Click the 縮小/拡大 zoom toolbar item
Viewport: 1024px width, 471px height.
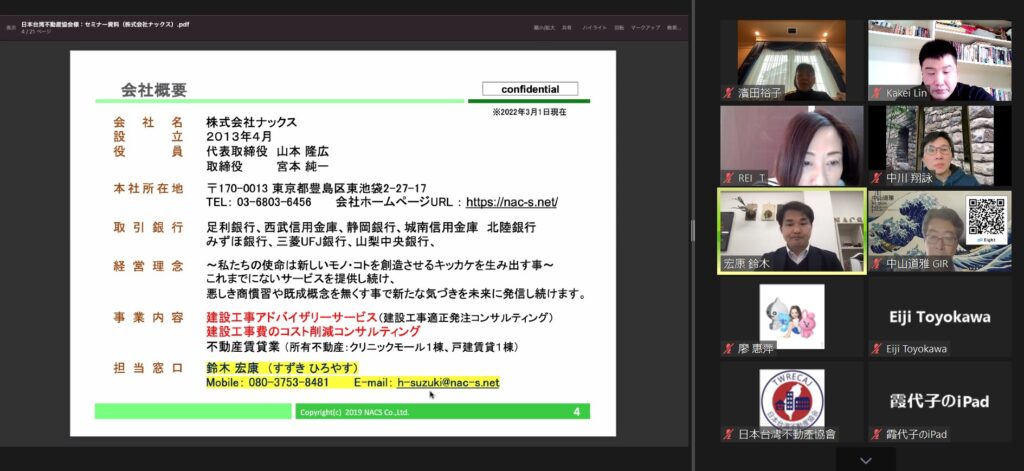(x=544, y=27)
